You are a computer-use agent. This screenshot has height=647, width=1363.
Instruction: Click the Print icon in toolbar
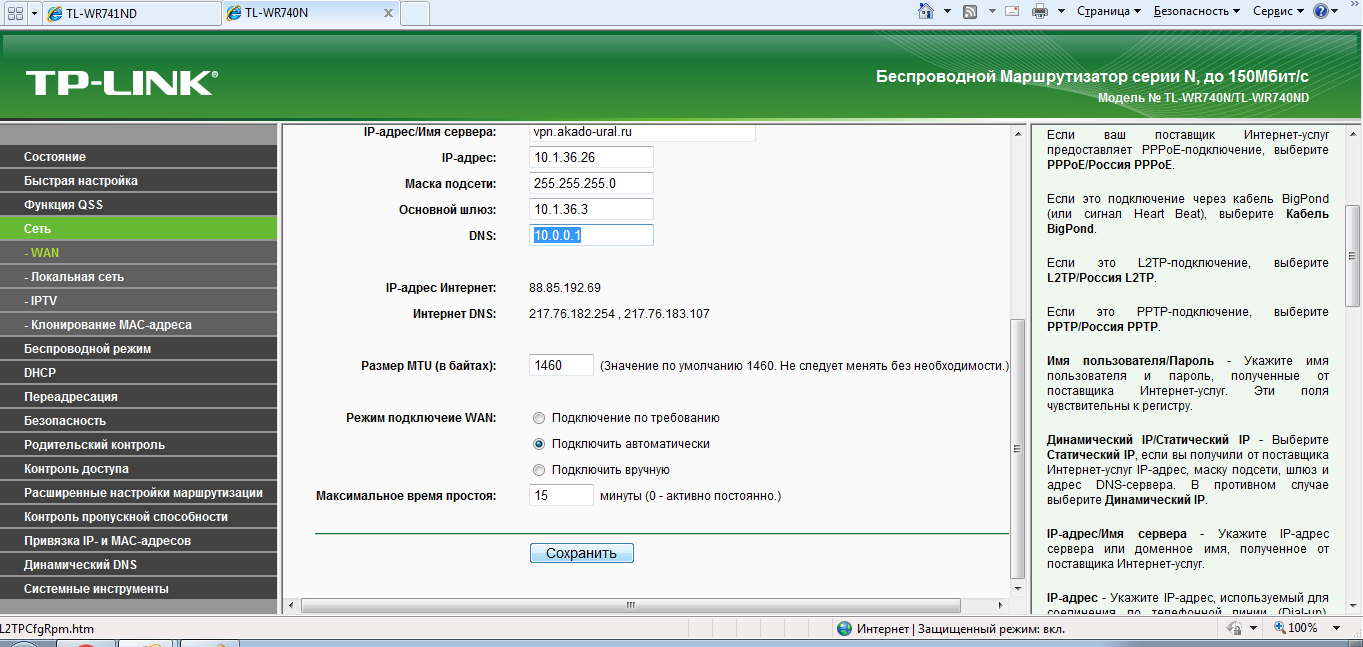(1040, 11)
